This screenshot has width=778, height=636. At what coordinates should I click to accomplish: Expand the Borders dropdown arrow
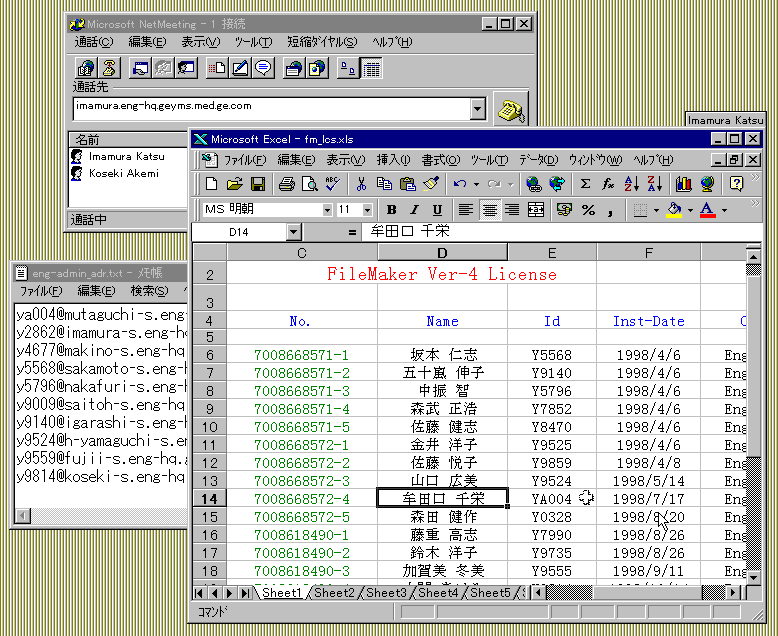coord(656,210)
